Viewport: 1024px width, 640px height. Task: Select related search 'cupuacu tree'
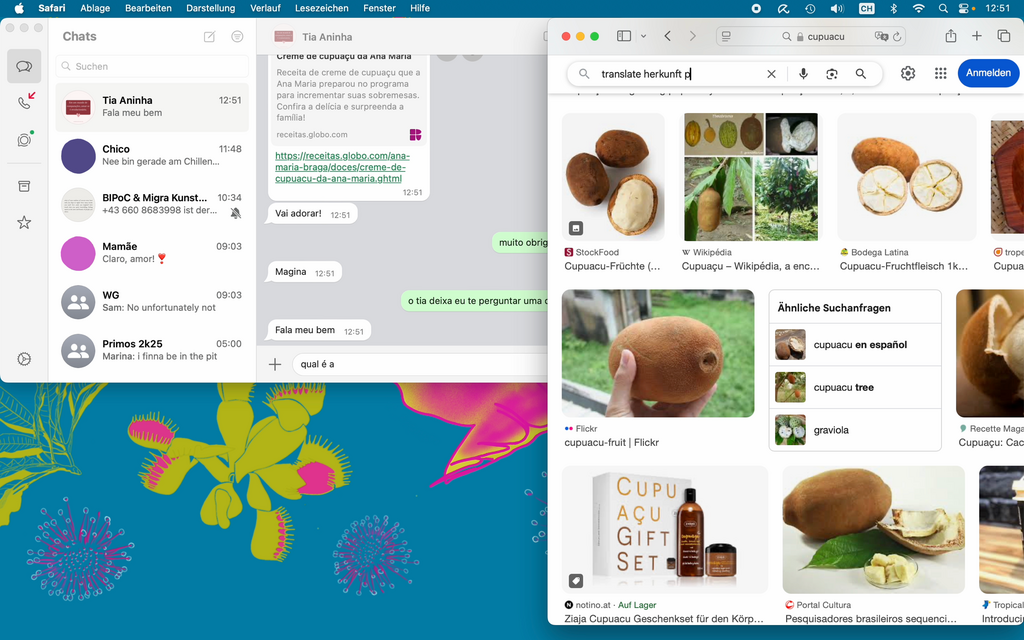click(x=855, y=387)
